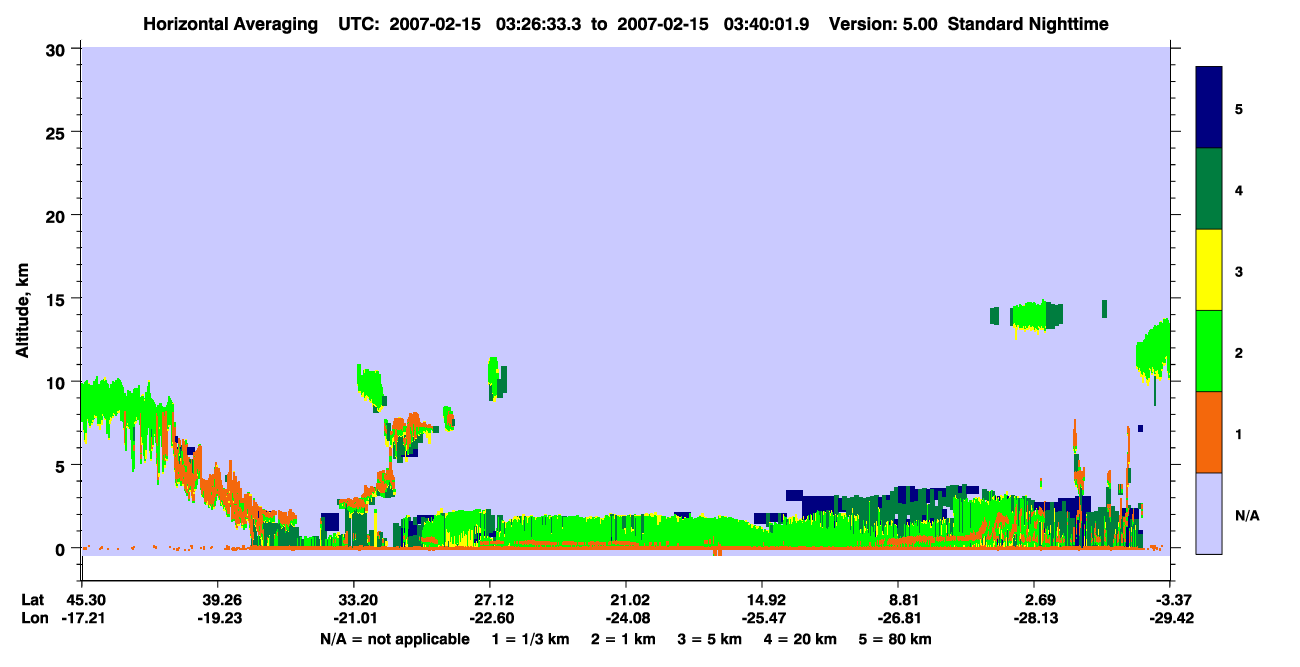Click the '3 = 5 km' legend note
Image resolution: width=1300 pixels, height=667 pixels.
(709, 639)
